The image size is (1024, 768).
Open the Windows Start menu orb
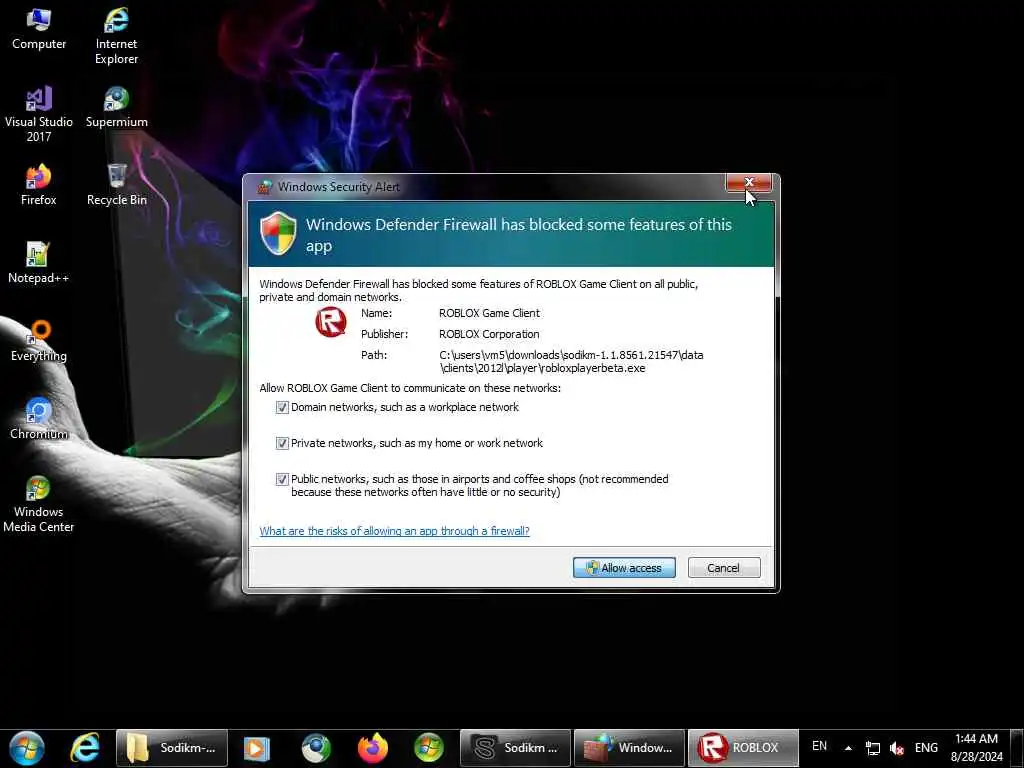point(27,748)
